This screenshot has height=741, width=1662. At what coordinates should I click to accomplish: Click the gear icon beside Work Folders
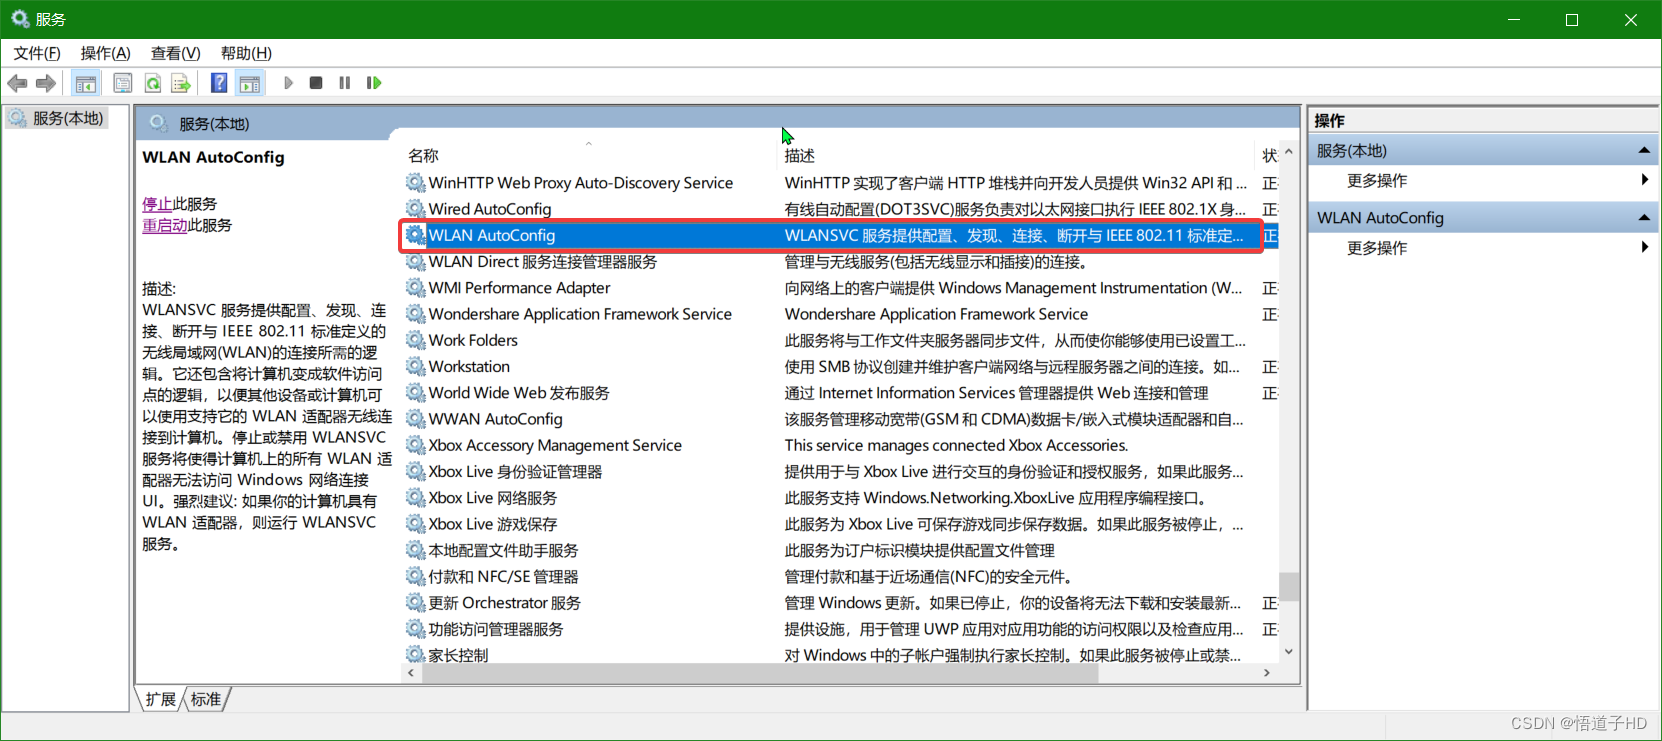(415, 340)
